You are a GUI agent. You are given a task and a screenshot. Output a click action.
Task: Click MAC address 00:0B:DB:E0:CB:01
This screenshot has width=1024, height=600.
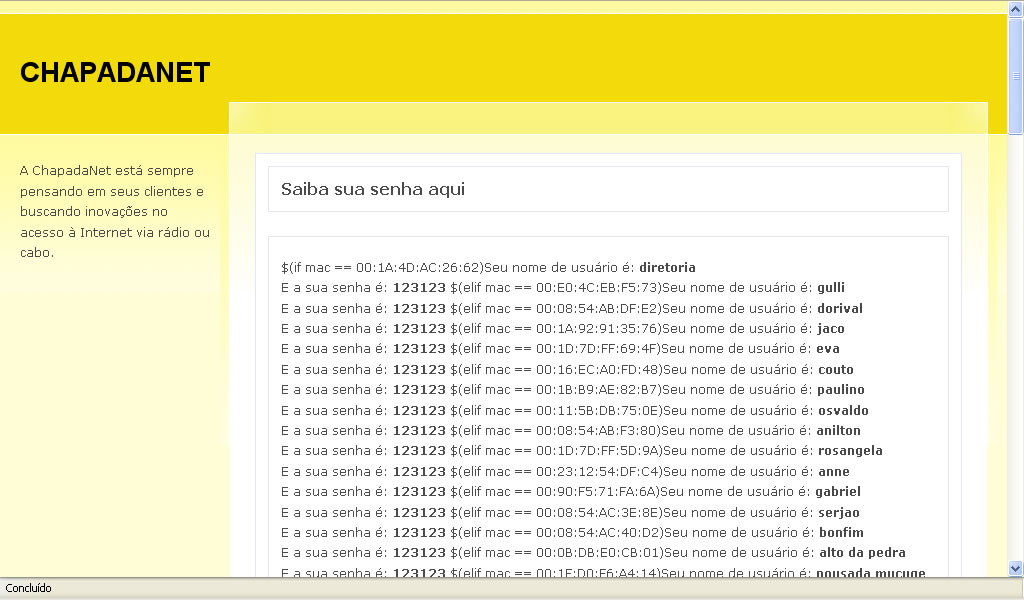598,553
